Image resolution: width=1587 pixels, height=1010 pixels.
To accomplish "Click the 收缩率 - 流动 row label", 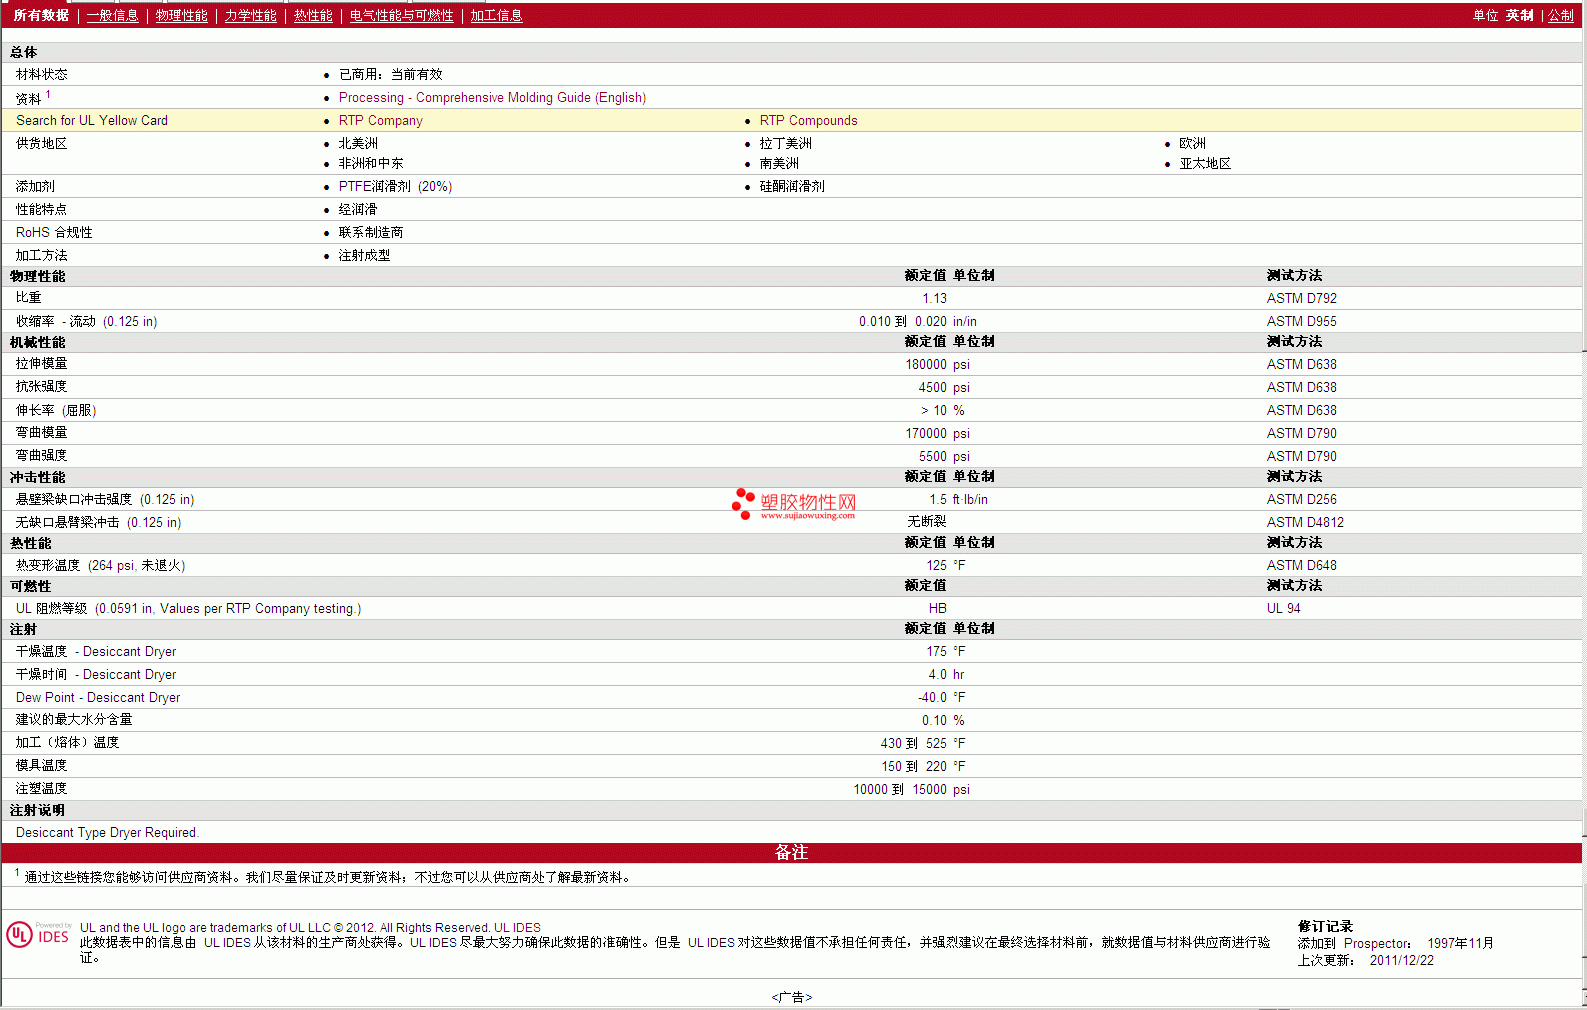I will 86,321.
